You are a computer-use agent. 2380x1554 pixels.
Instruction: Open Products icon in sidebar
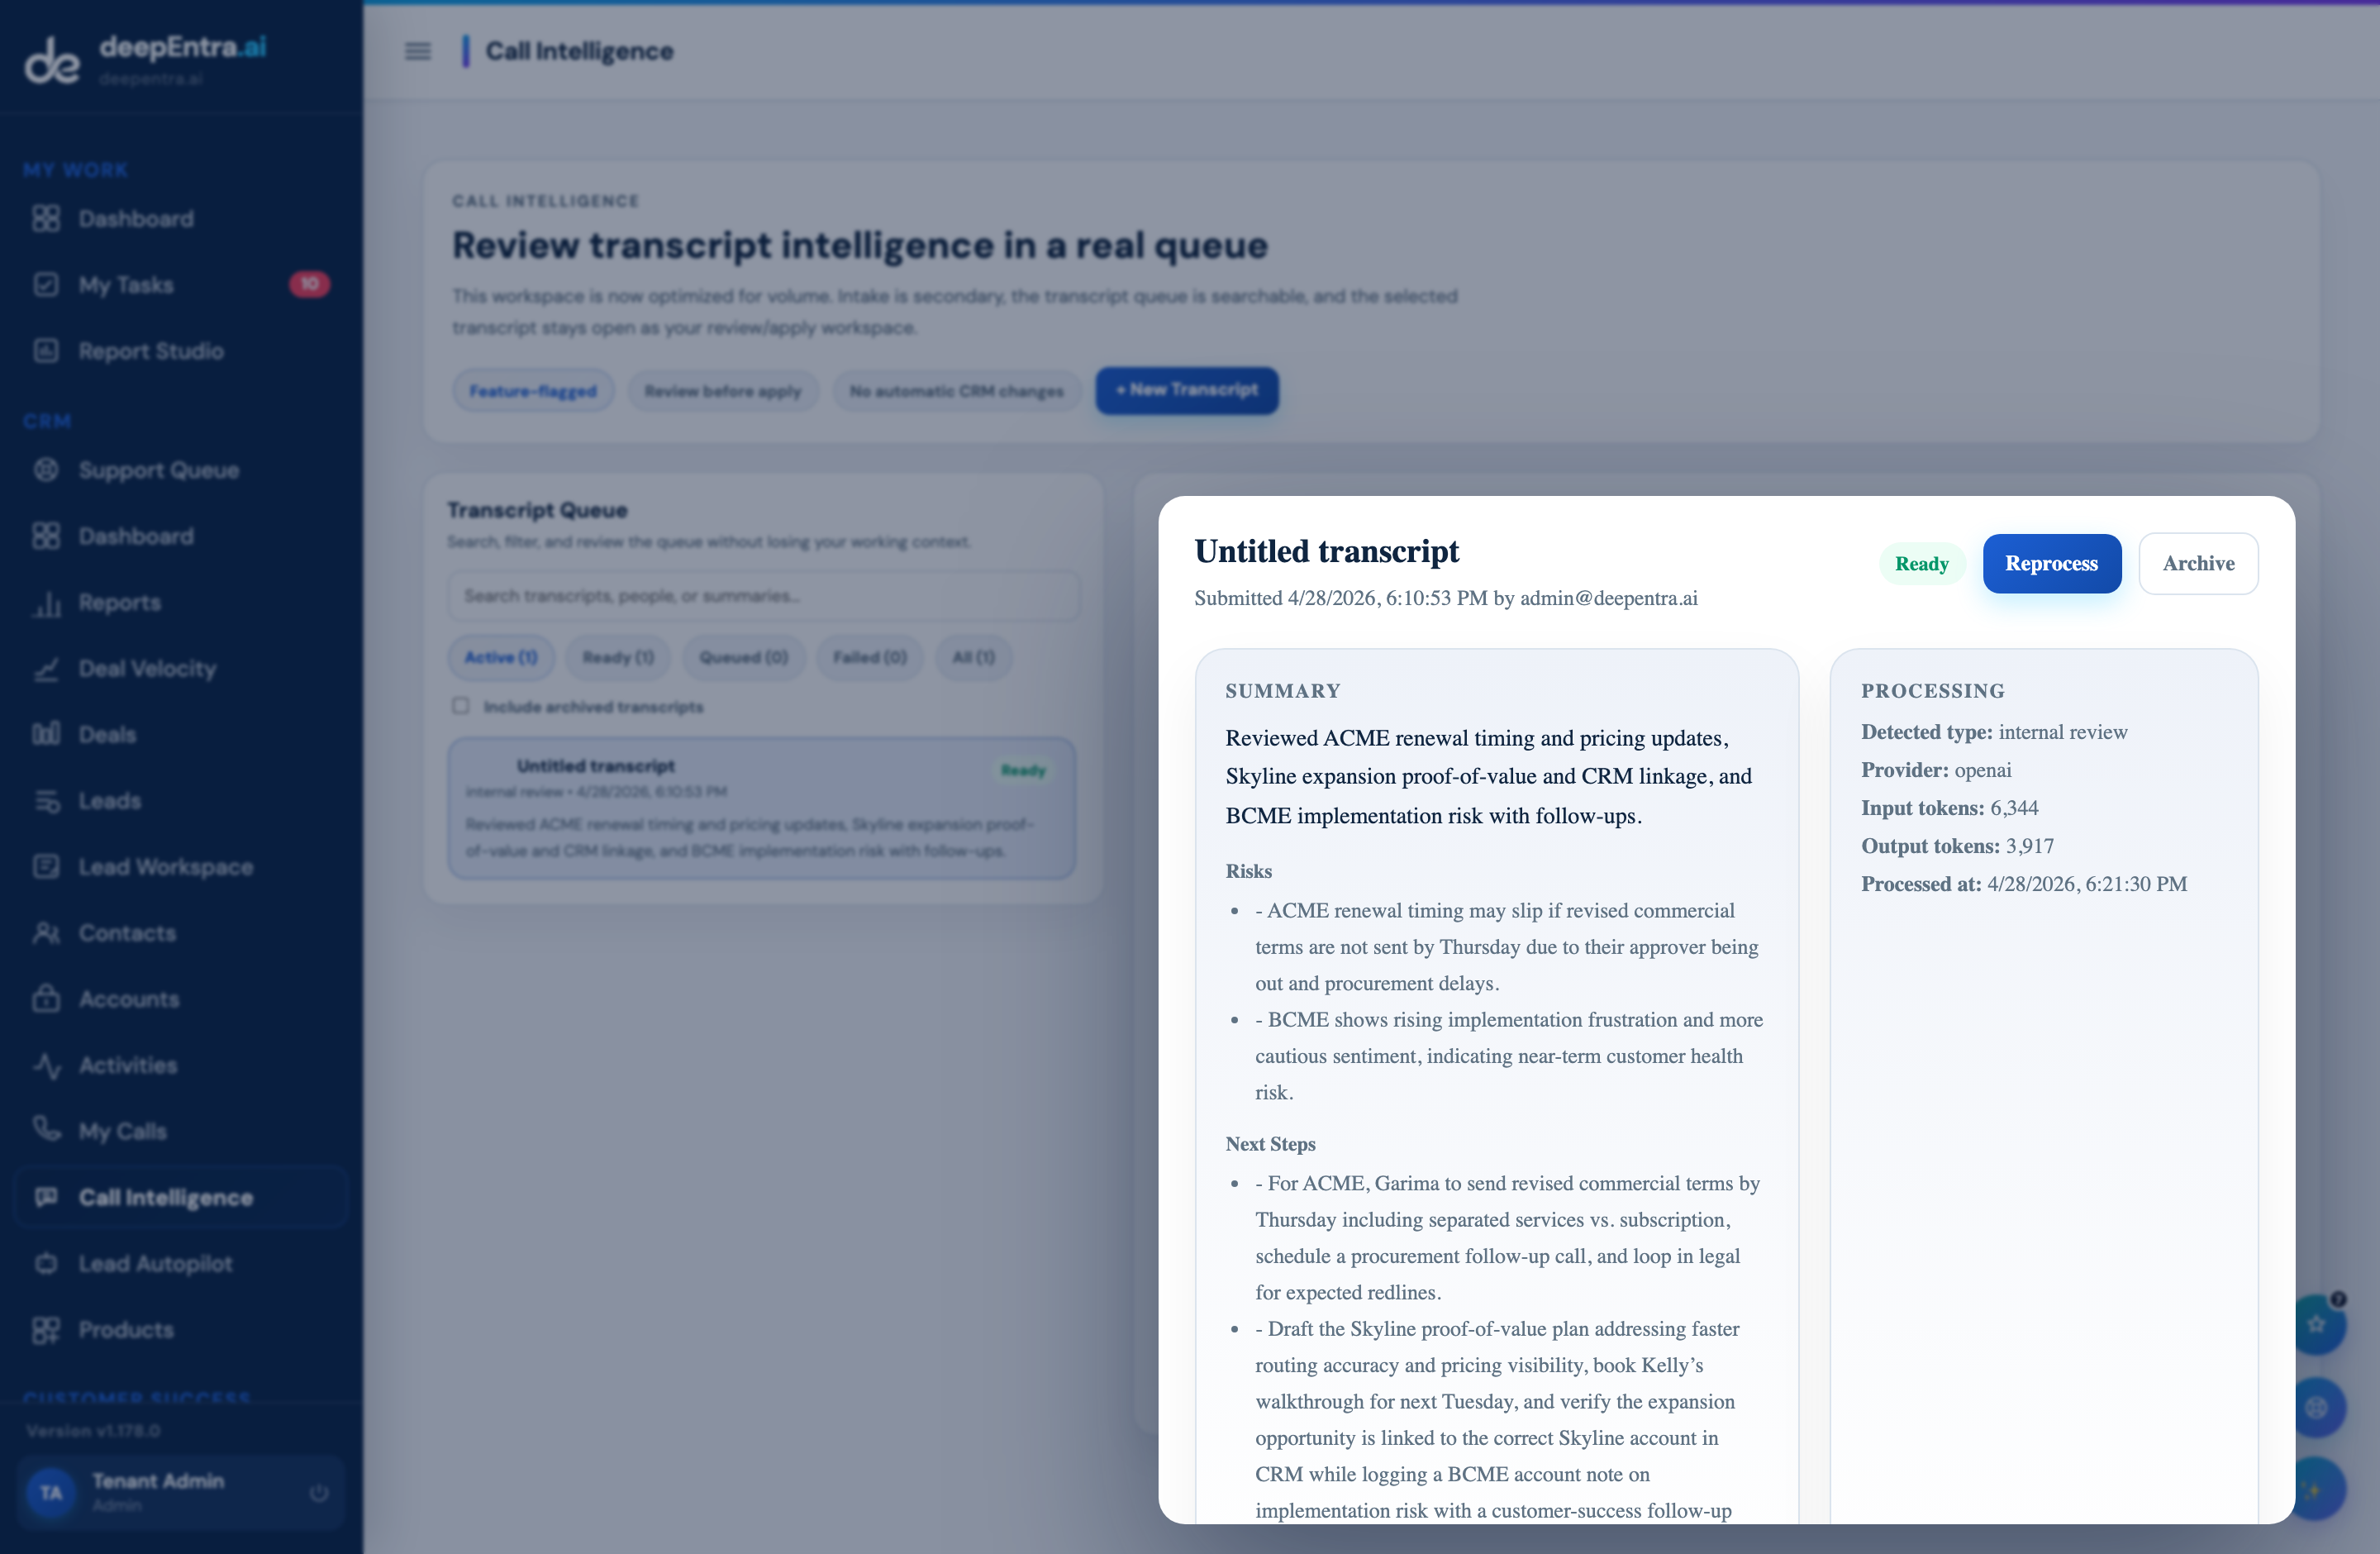click(46, 1330)
